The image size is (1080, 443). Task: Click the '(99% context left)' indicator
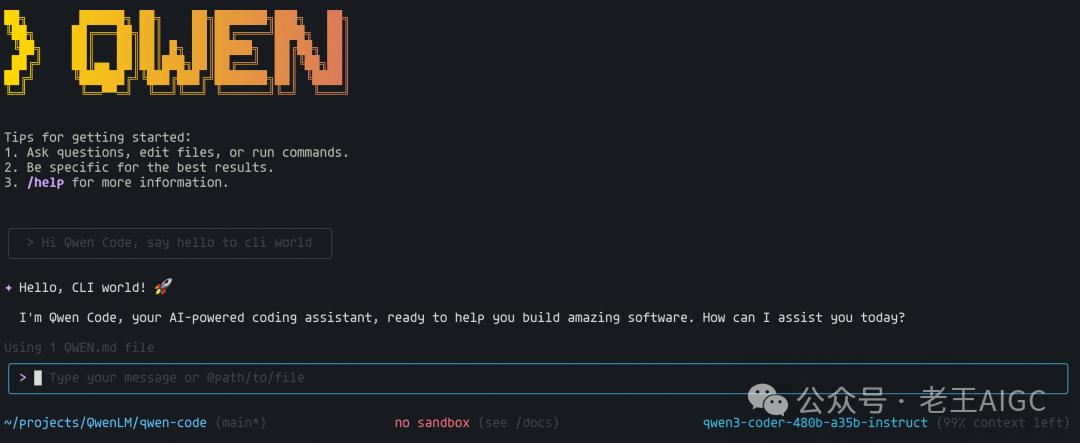(1004, 422)
